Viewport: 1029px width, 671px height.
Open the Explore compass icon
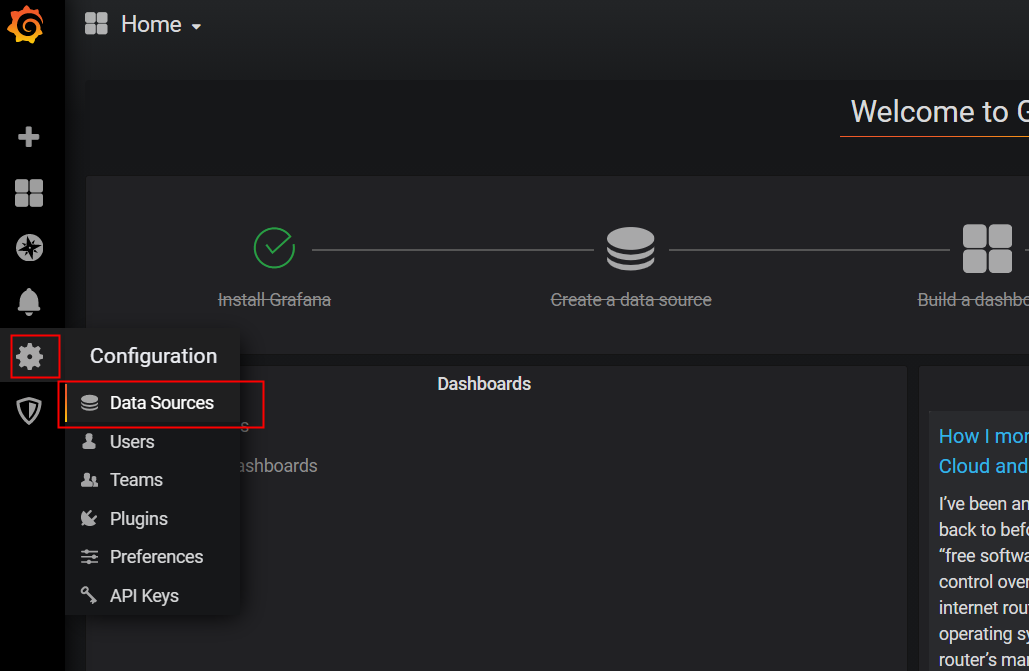[x=29, y=248]
